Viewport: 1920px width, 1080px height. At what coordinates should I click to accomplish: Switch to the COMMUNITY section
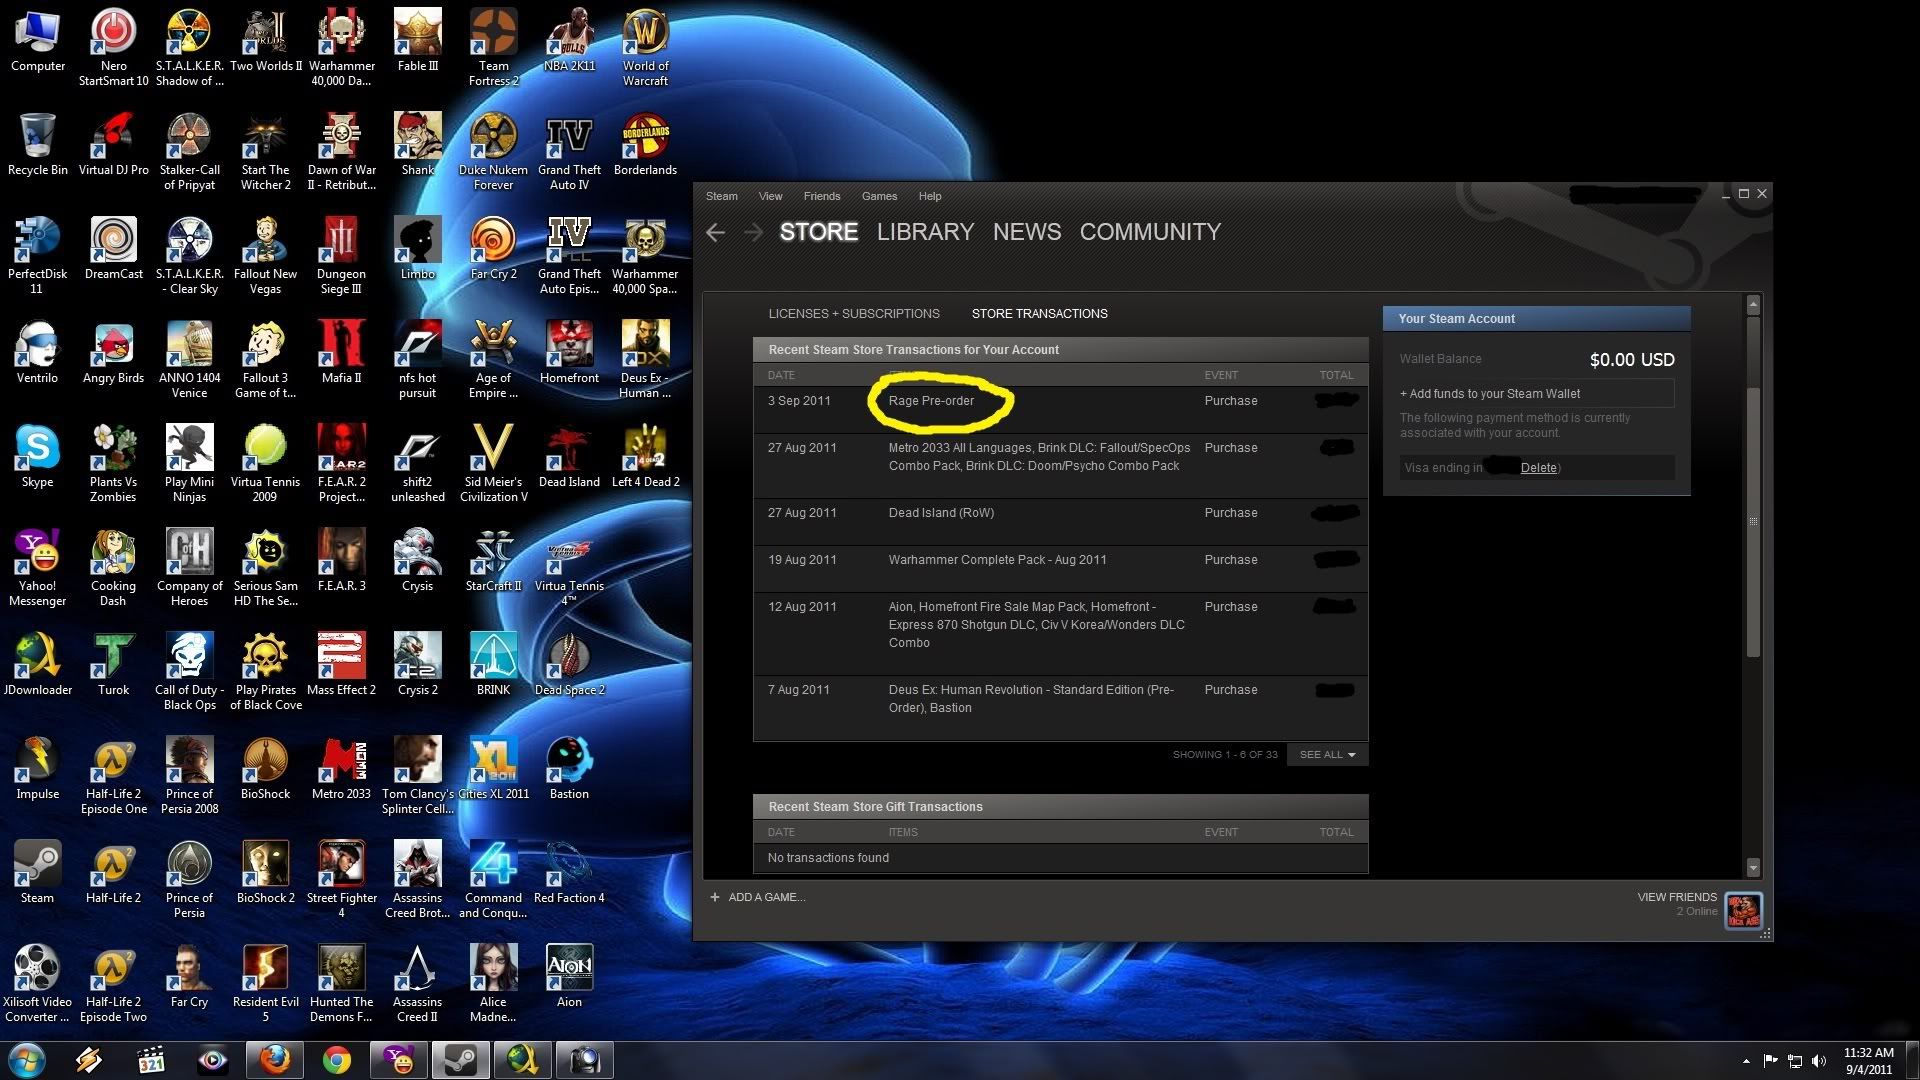[x=1150, y=232]
